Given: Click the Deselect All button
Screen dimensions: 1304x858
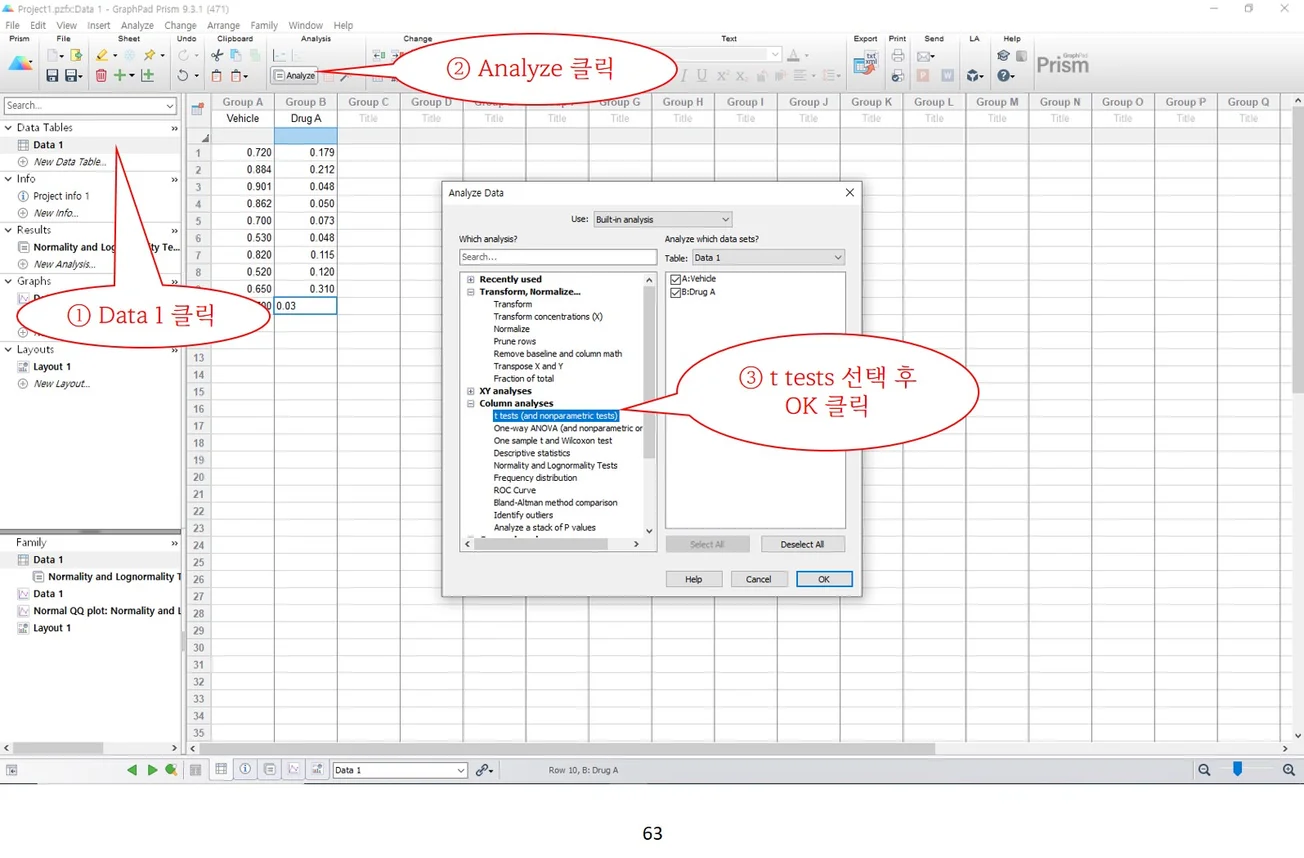Looking at the screenshot, I should (803, 544).
